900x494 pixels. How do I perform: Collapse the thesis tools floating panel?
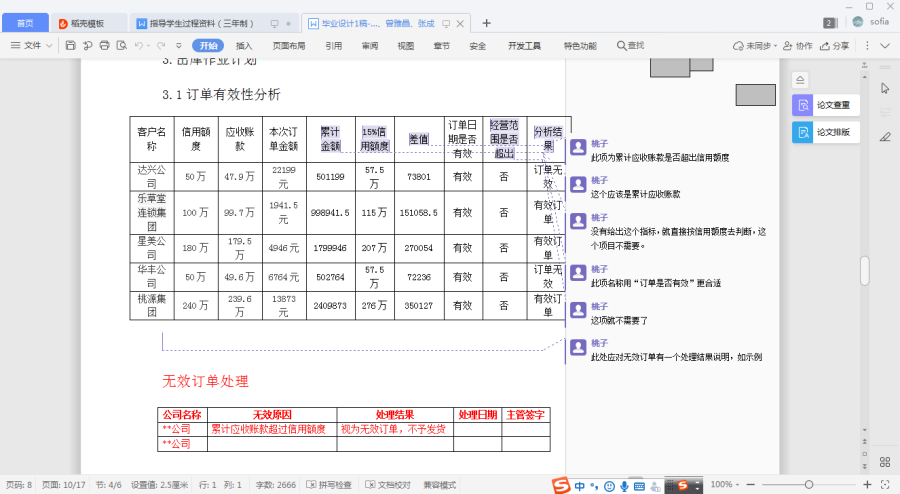[x=800, y=80]
